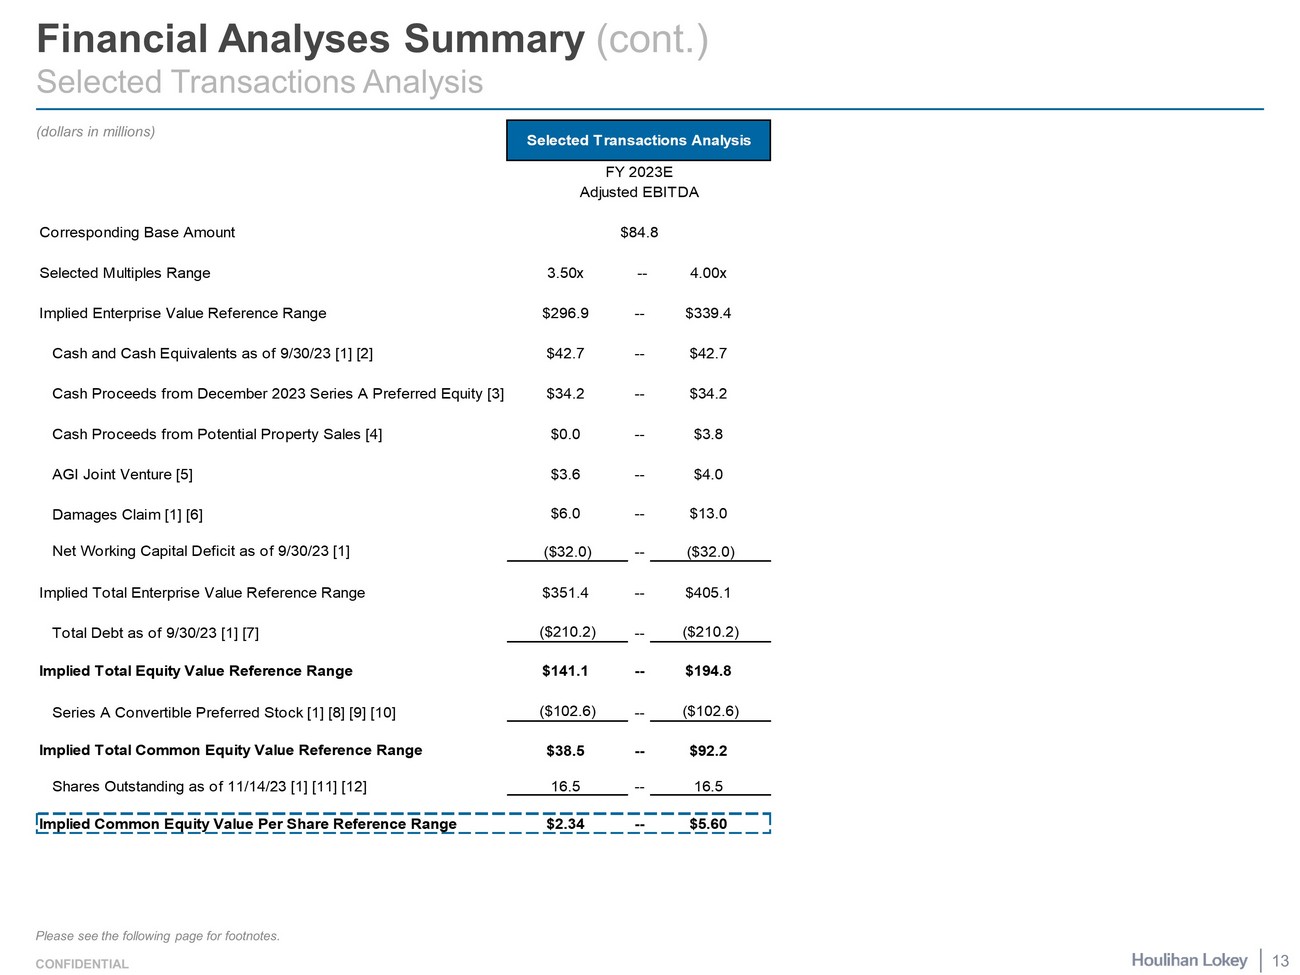1300x975 pixels.
Task: Select the $351.4 total enterprise value
Action: coord(565,593)
